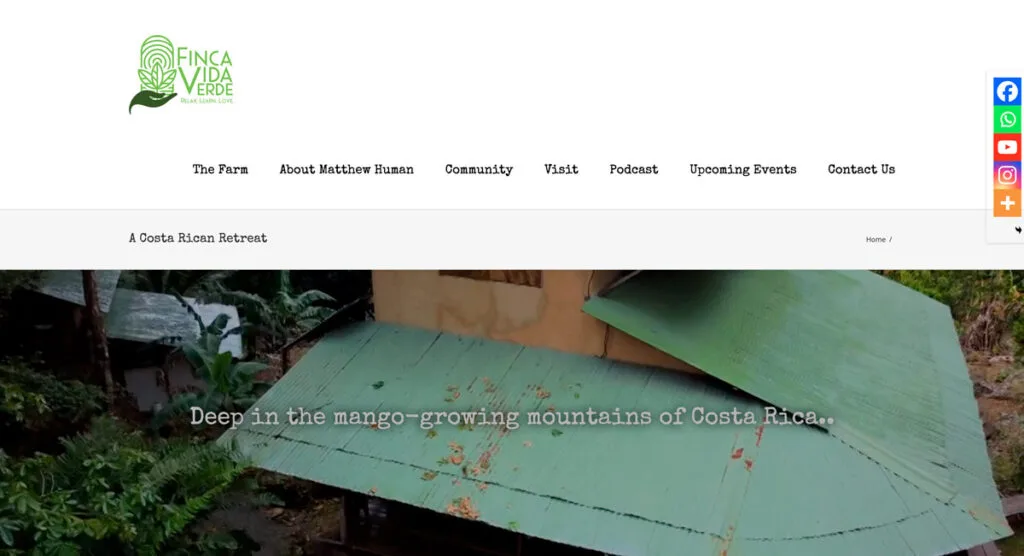Open the Instagram share icon
Viewport: 1024px width, 556px height.
1007,175
